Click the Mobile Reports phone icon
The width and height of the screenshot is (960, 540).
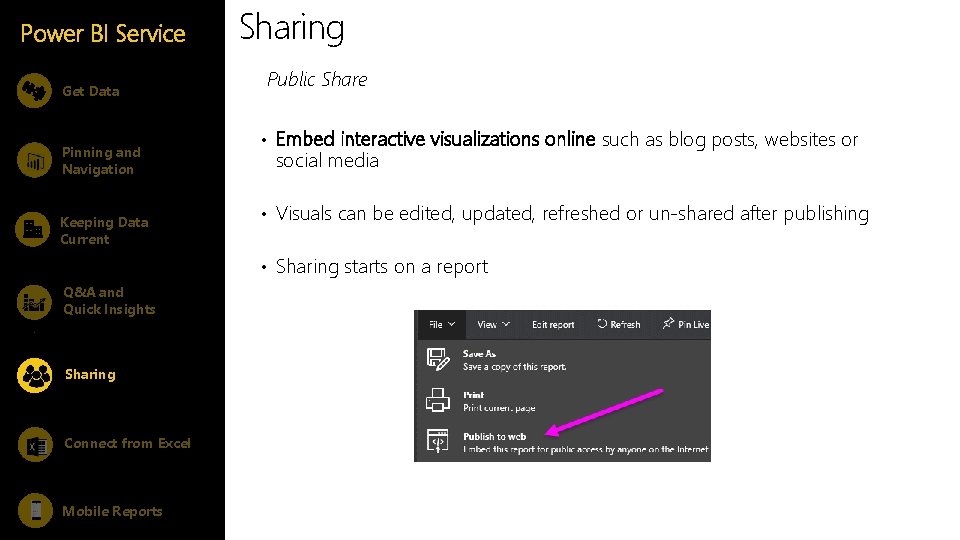pyautogui.click(x=36, y=510)
